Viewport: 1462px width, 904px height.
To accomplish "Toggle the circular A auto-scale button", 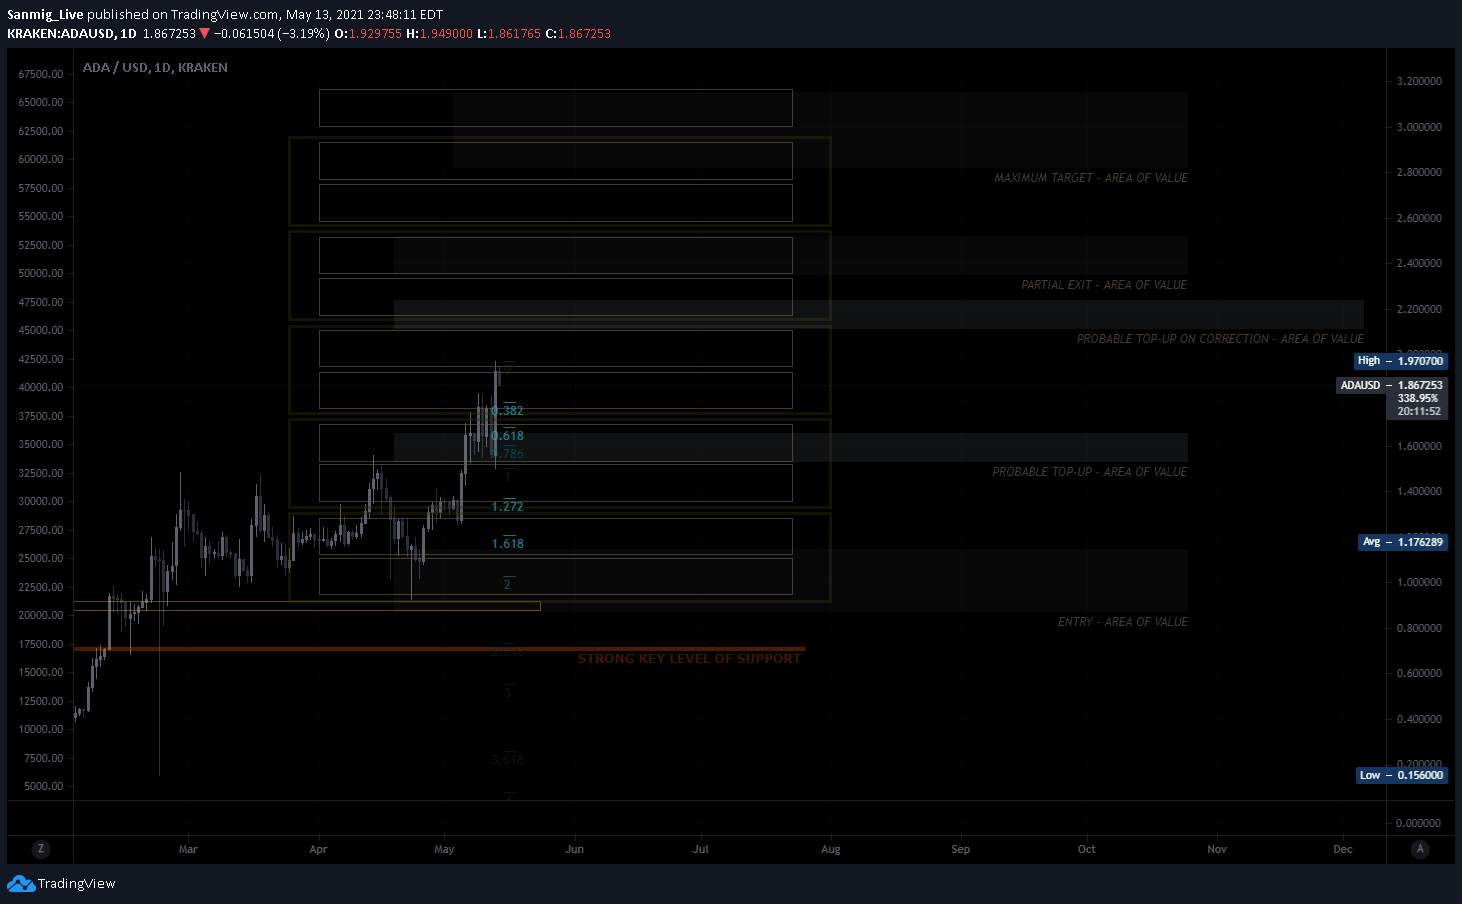I will [1420, 849].
